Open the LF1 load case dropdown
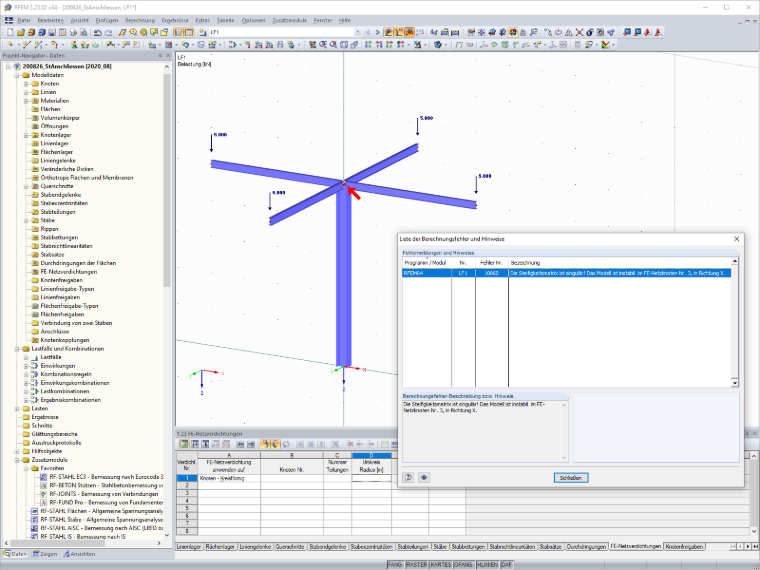Screen dimensions: 760x570 click(358, 32)
